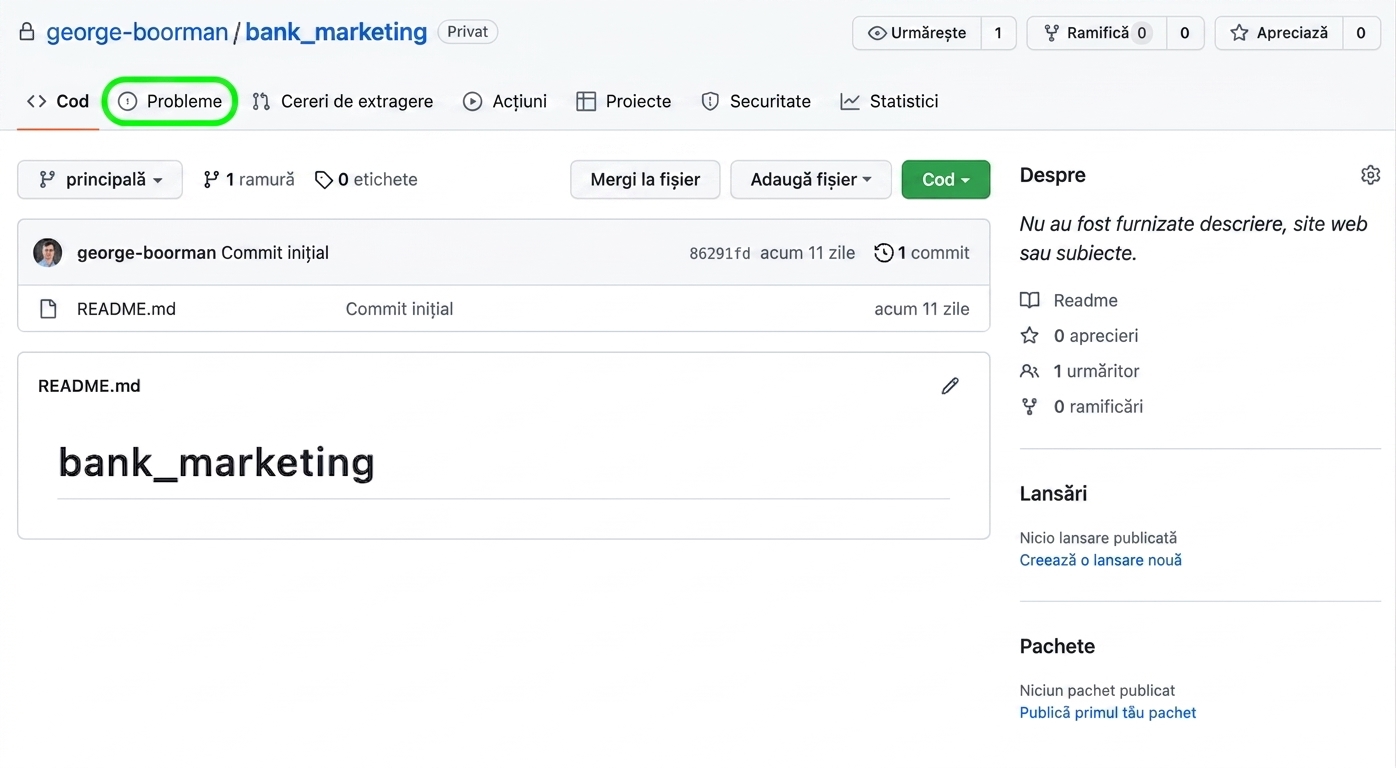
Task: Open the Probleme tab
Action: point(170,101)
